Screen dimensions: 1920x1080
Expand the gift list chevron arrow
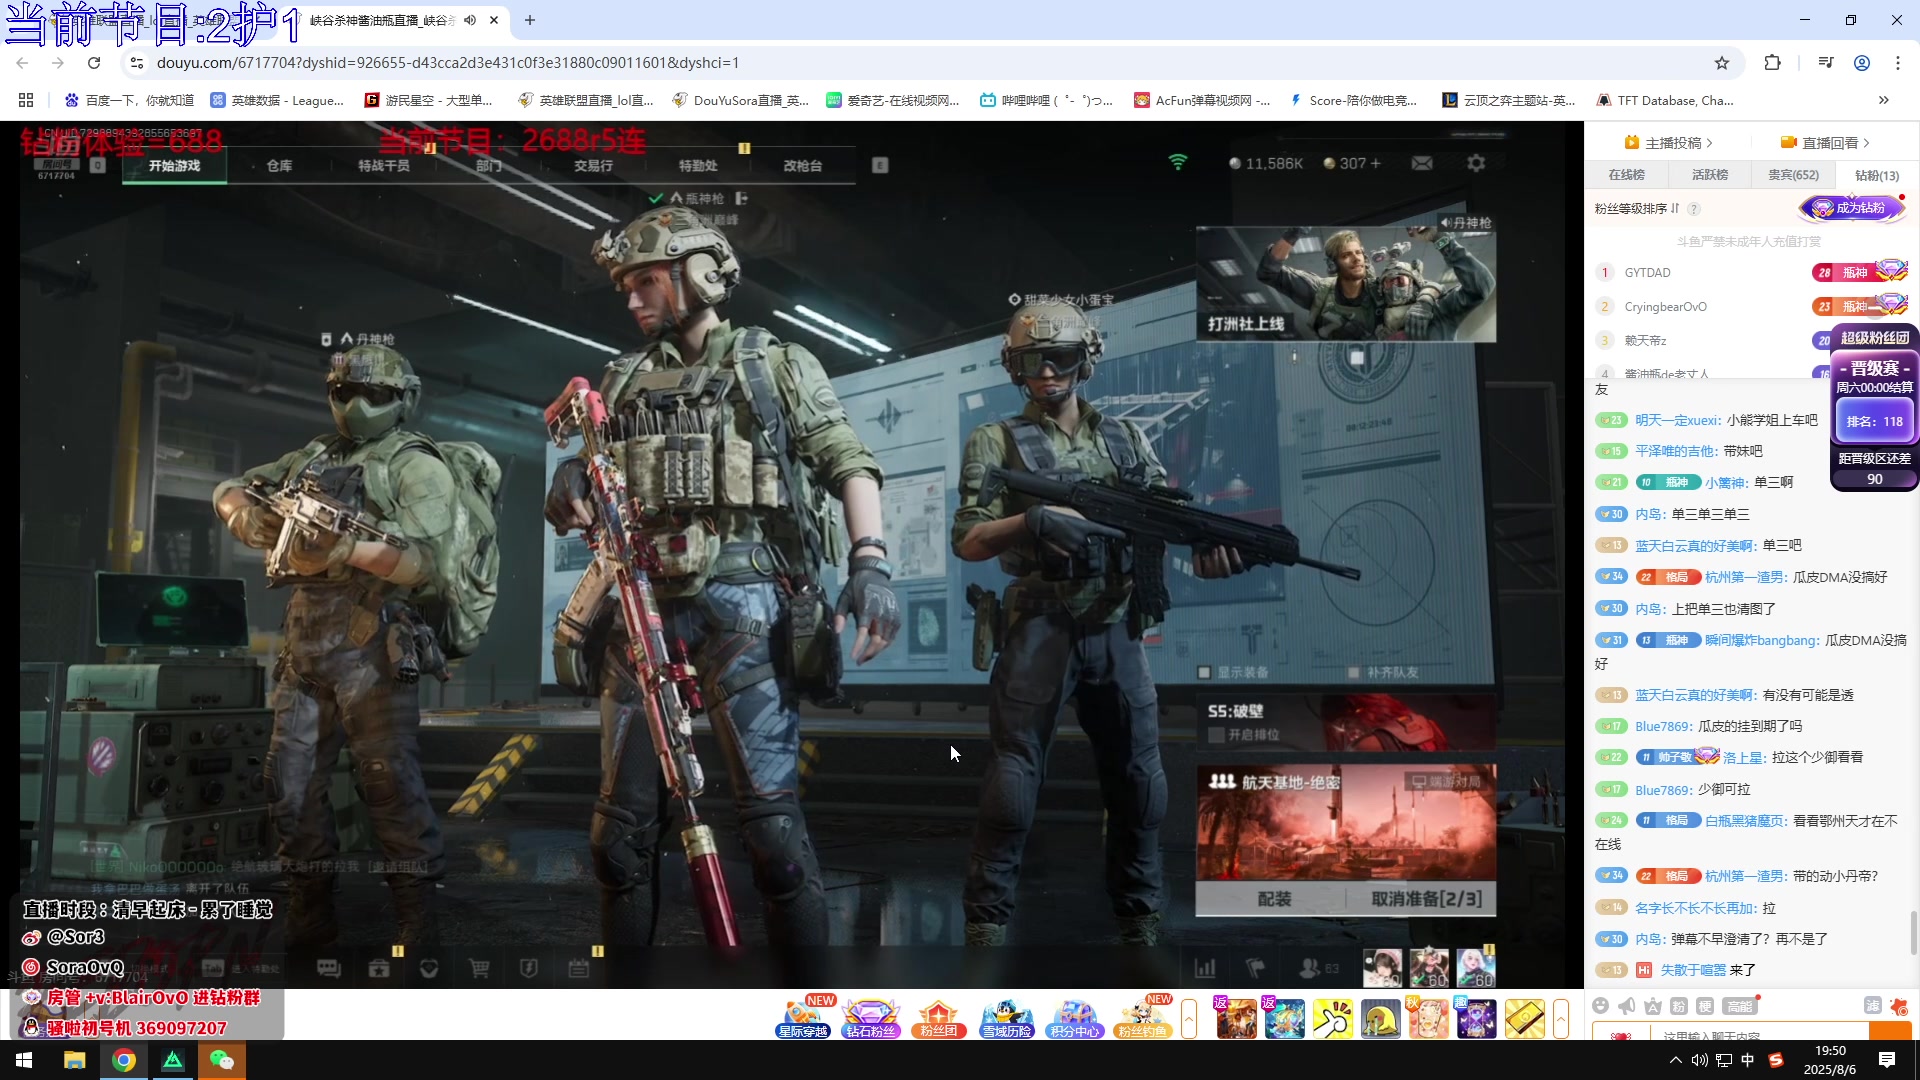1561,1019
